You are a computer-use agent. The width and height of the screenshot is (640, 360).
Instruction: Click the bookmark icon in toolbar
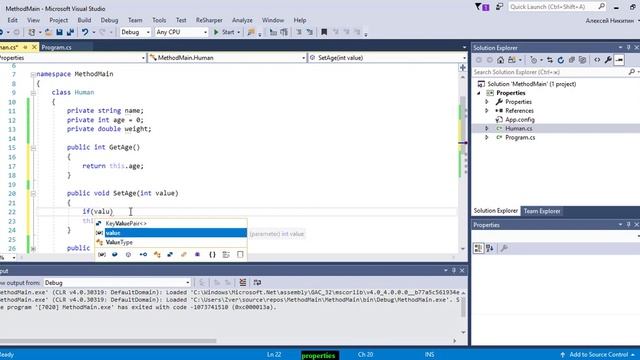(324, 32)
